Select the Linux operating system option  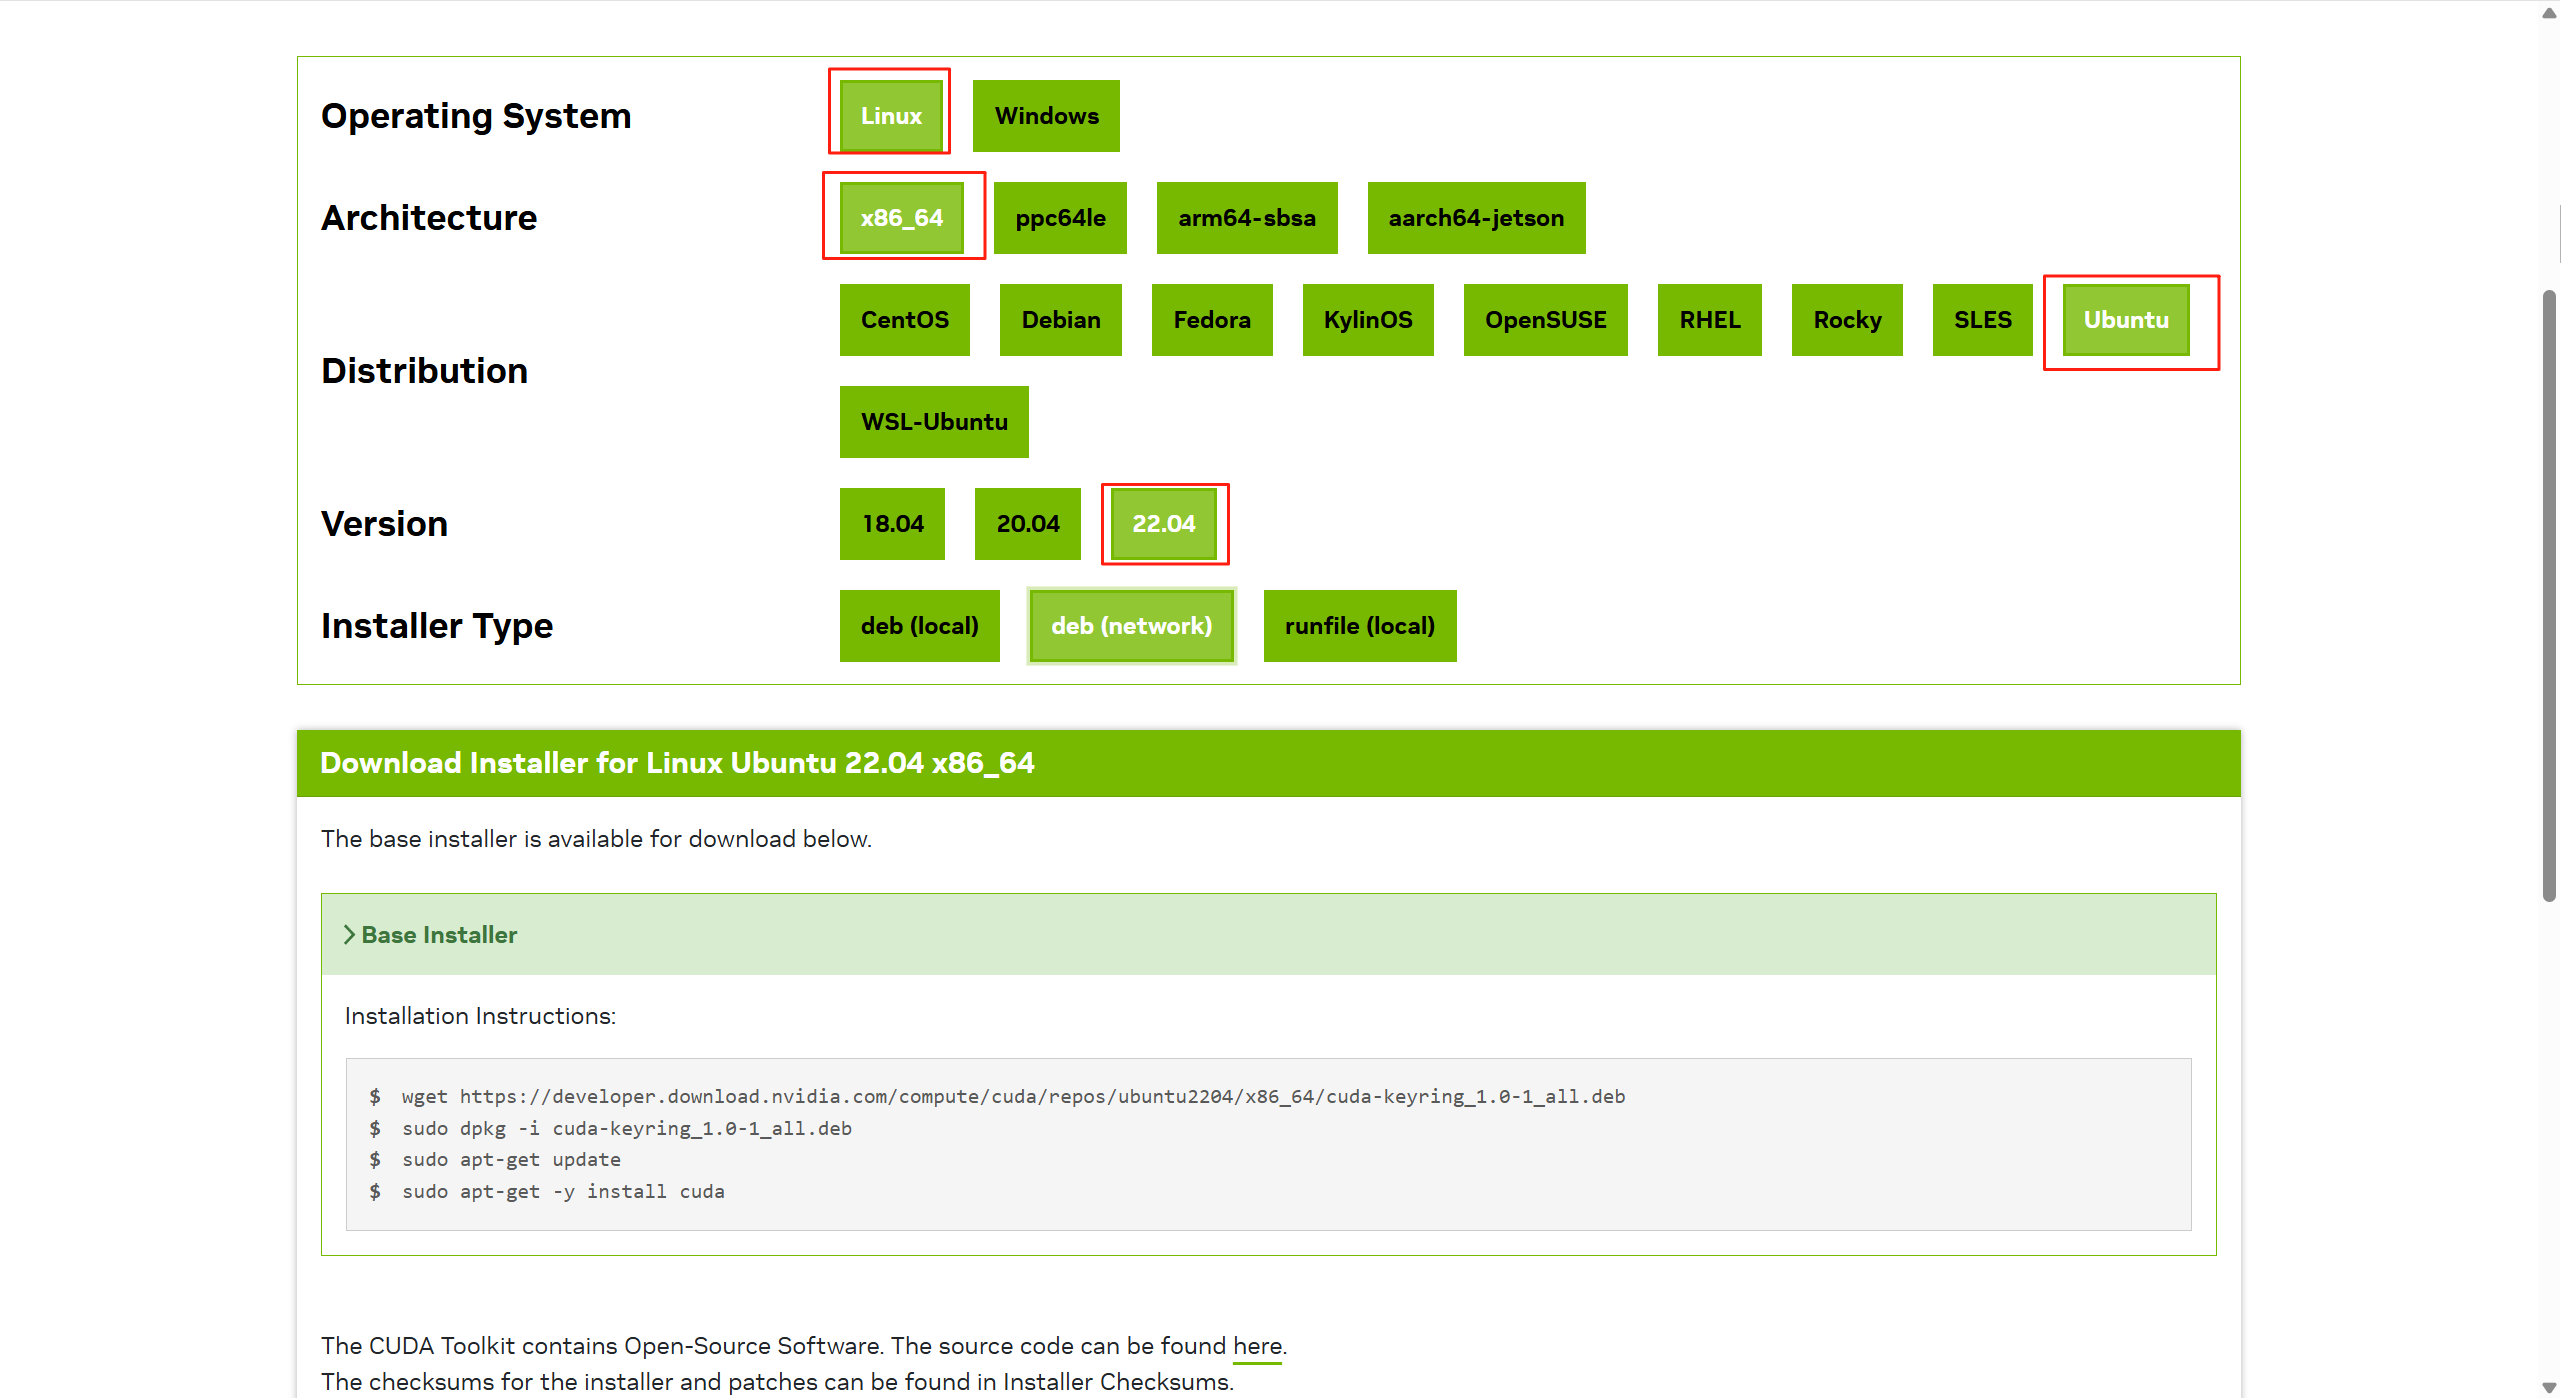890,116
